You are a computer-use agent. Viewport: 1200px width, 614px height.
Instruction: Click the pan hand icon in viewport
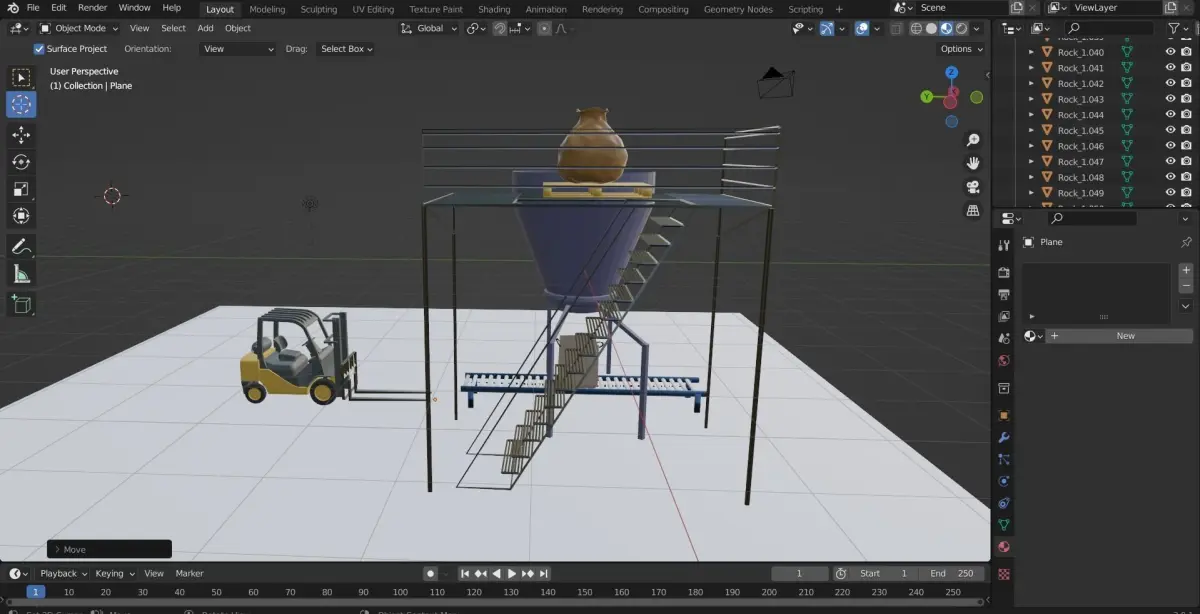972,163
